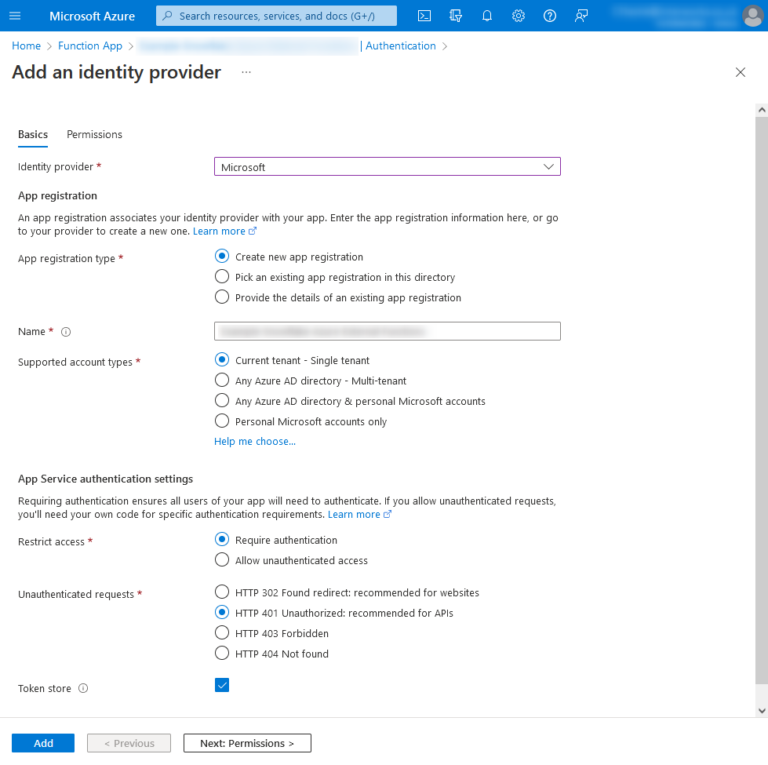The height and width of the screenshot is (765, 768).
Task: Click the Name input field
Action: (387, 331)
